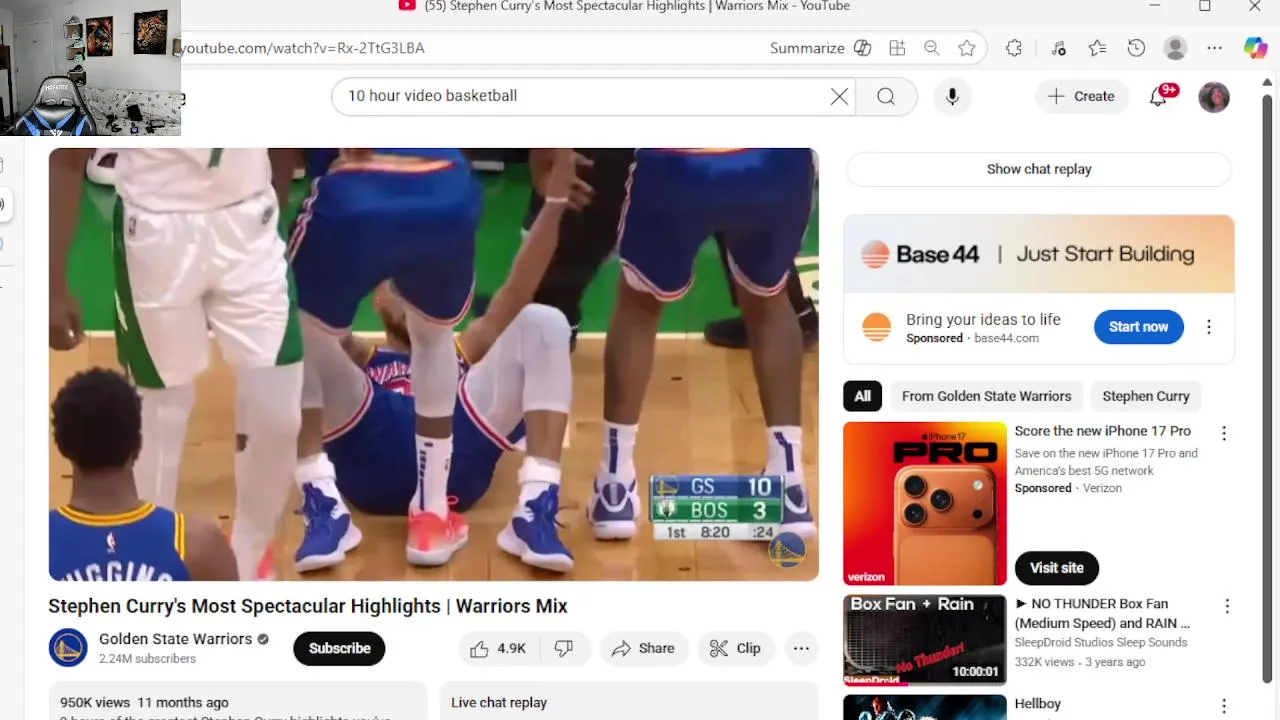Click the browser toolbar icon beside extensions
Viewport: 1280px width, 720px height.
coord(1058,48)
